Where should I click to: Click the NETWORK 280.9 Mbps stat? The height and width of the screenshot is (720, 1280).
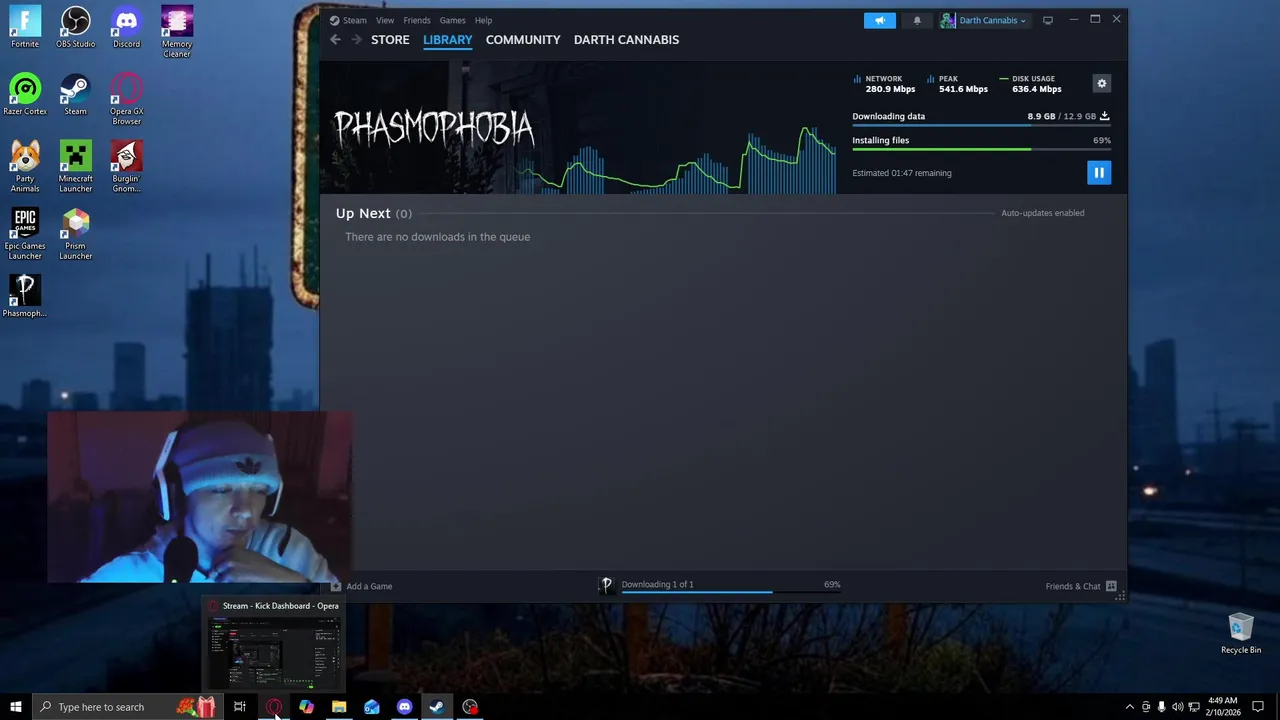pyautogui.click(x=884, y=84)
